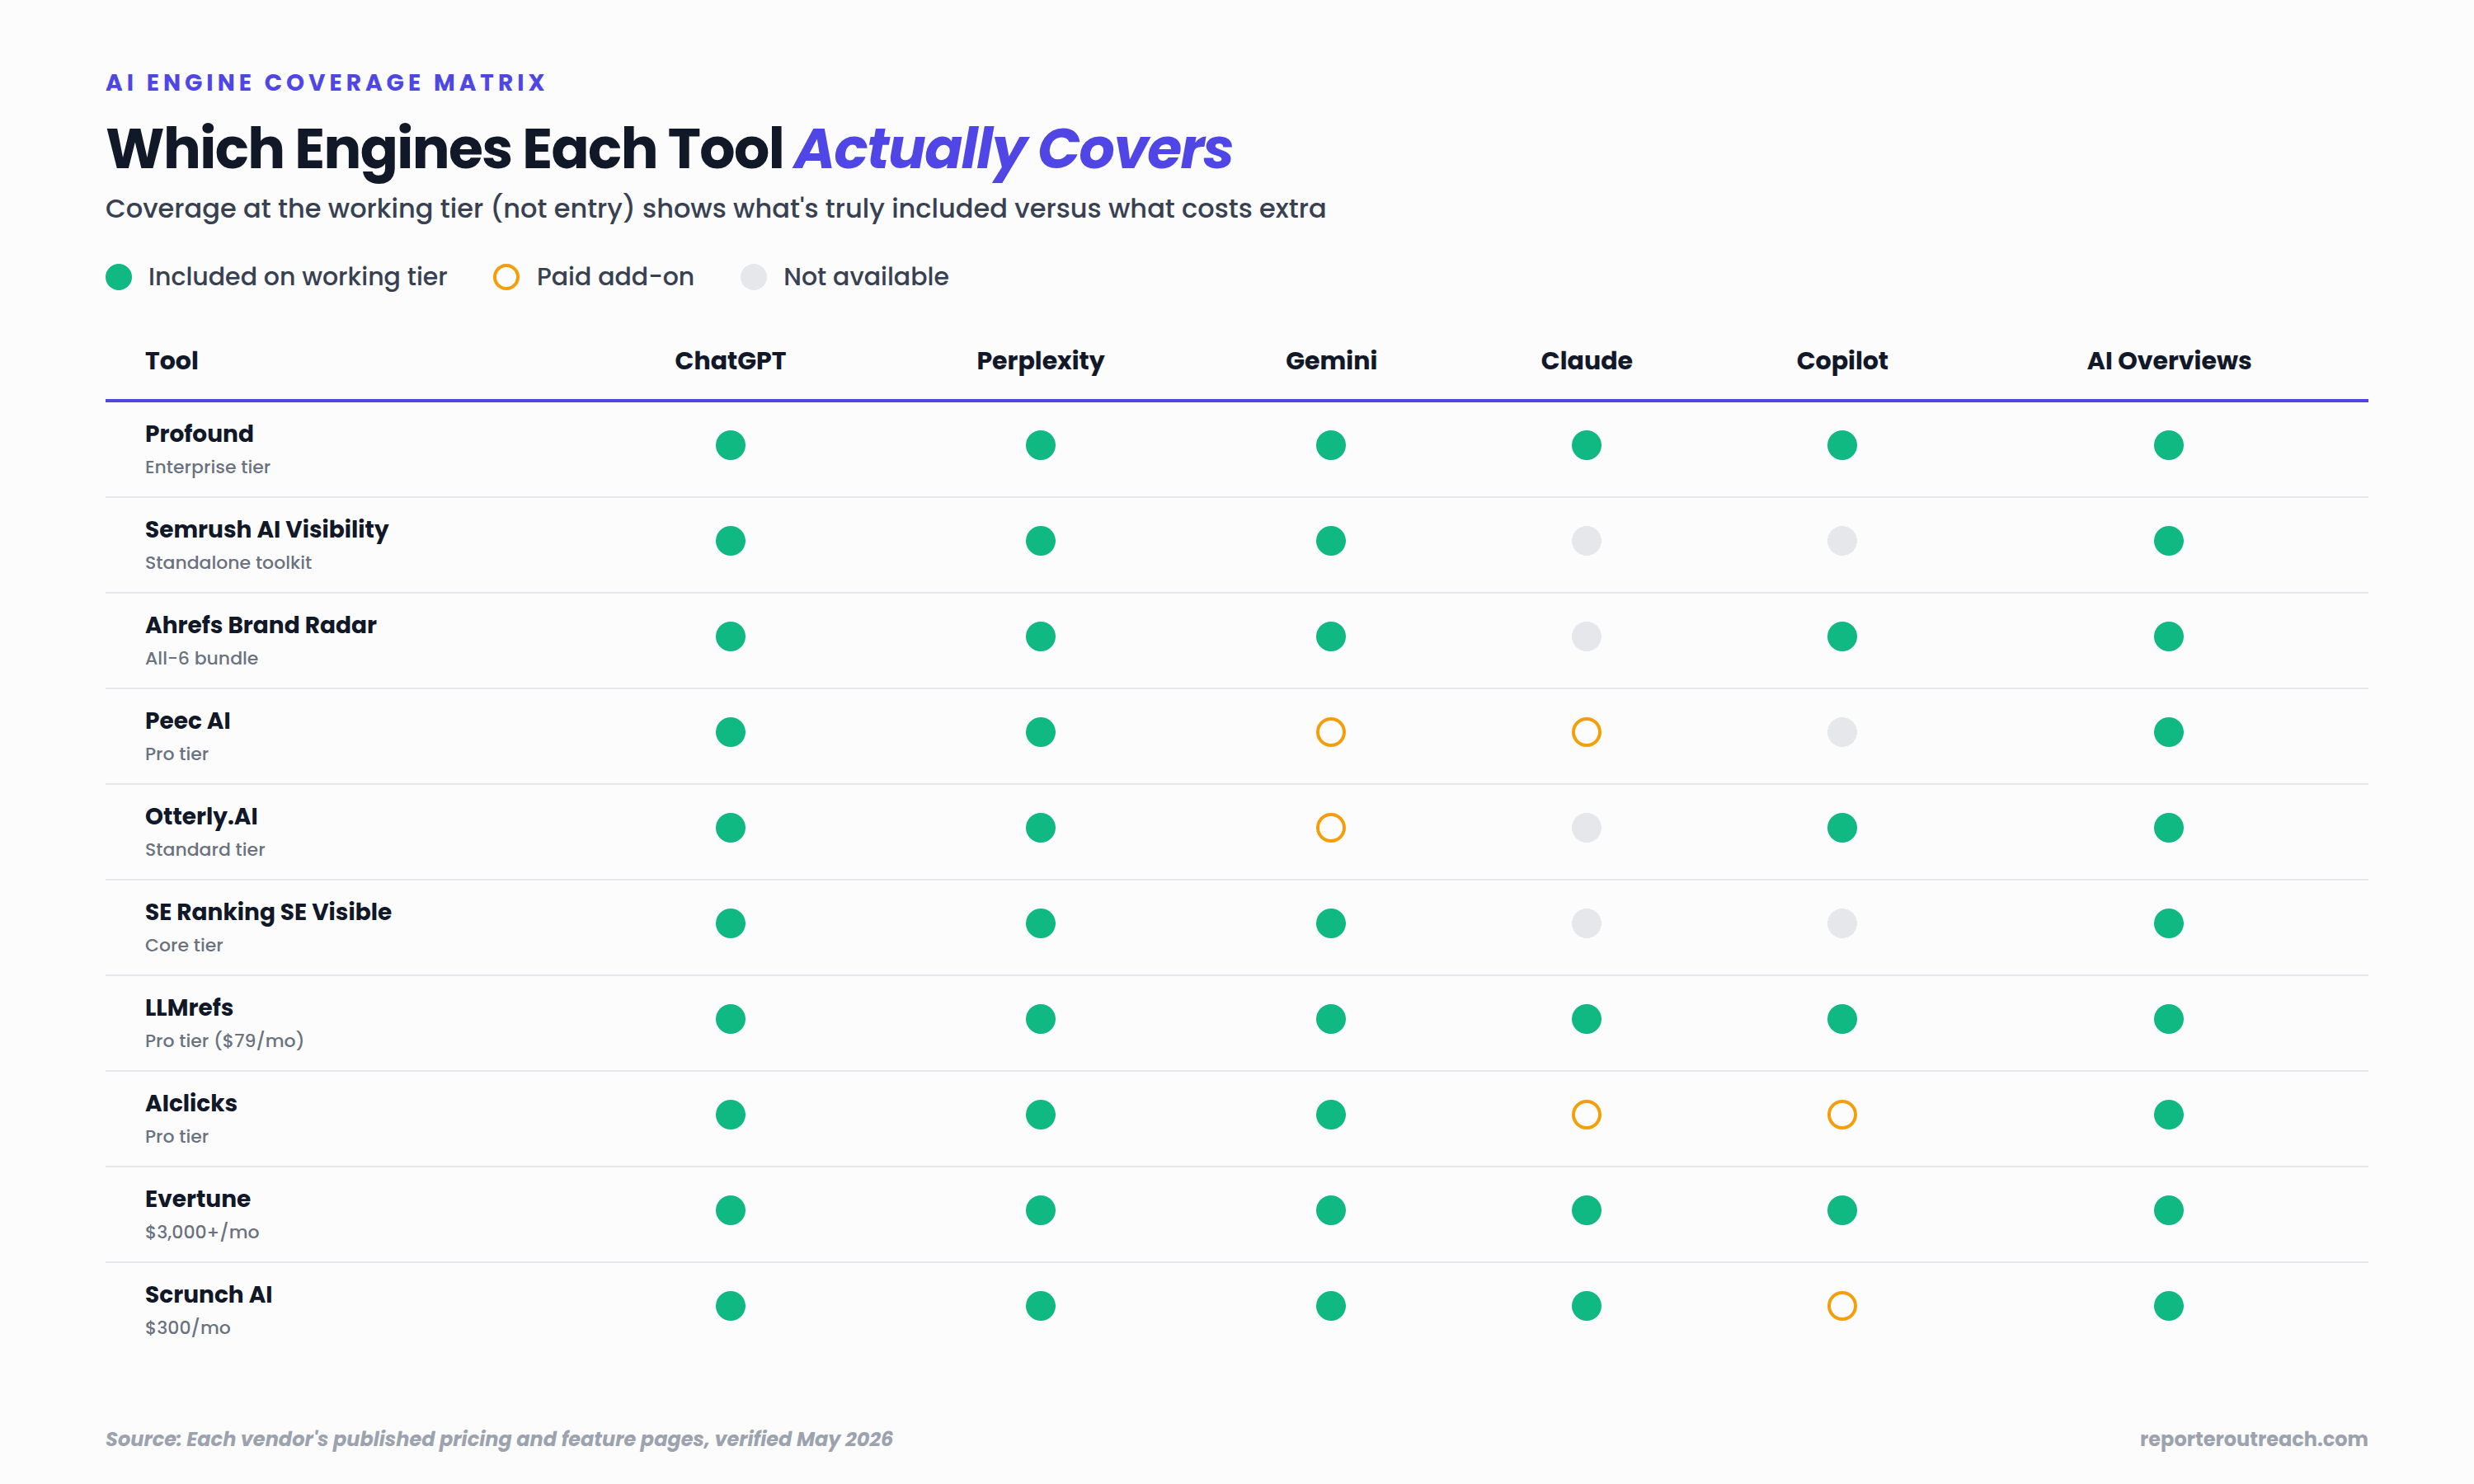Screen dimensions: 2474x1484
Task: Click the Evertune tool name
Action: (198, 1199)
